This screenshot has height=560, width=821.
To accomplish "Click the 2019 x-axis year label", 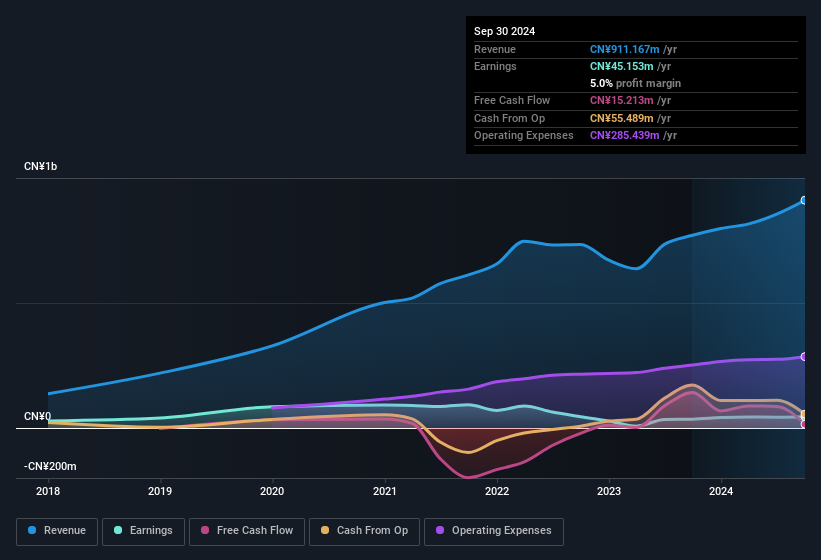I will pyautogui.click(x=160, y=491).
